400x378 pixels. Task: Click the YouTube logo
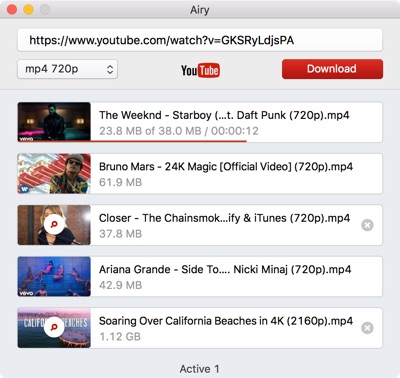coord(200,70)
